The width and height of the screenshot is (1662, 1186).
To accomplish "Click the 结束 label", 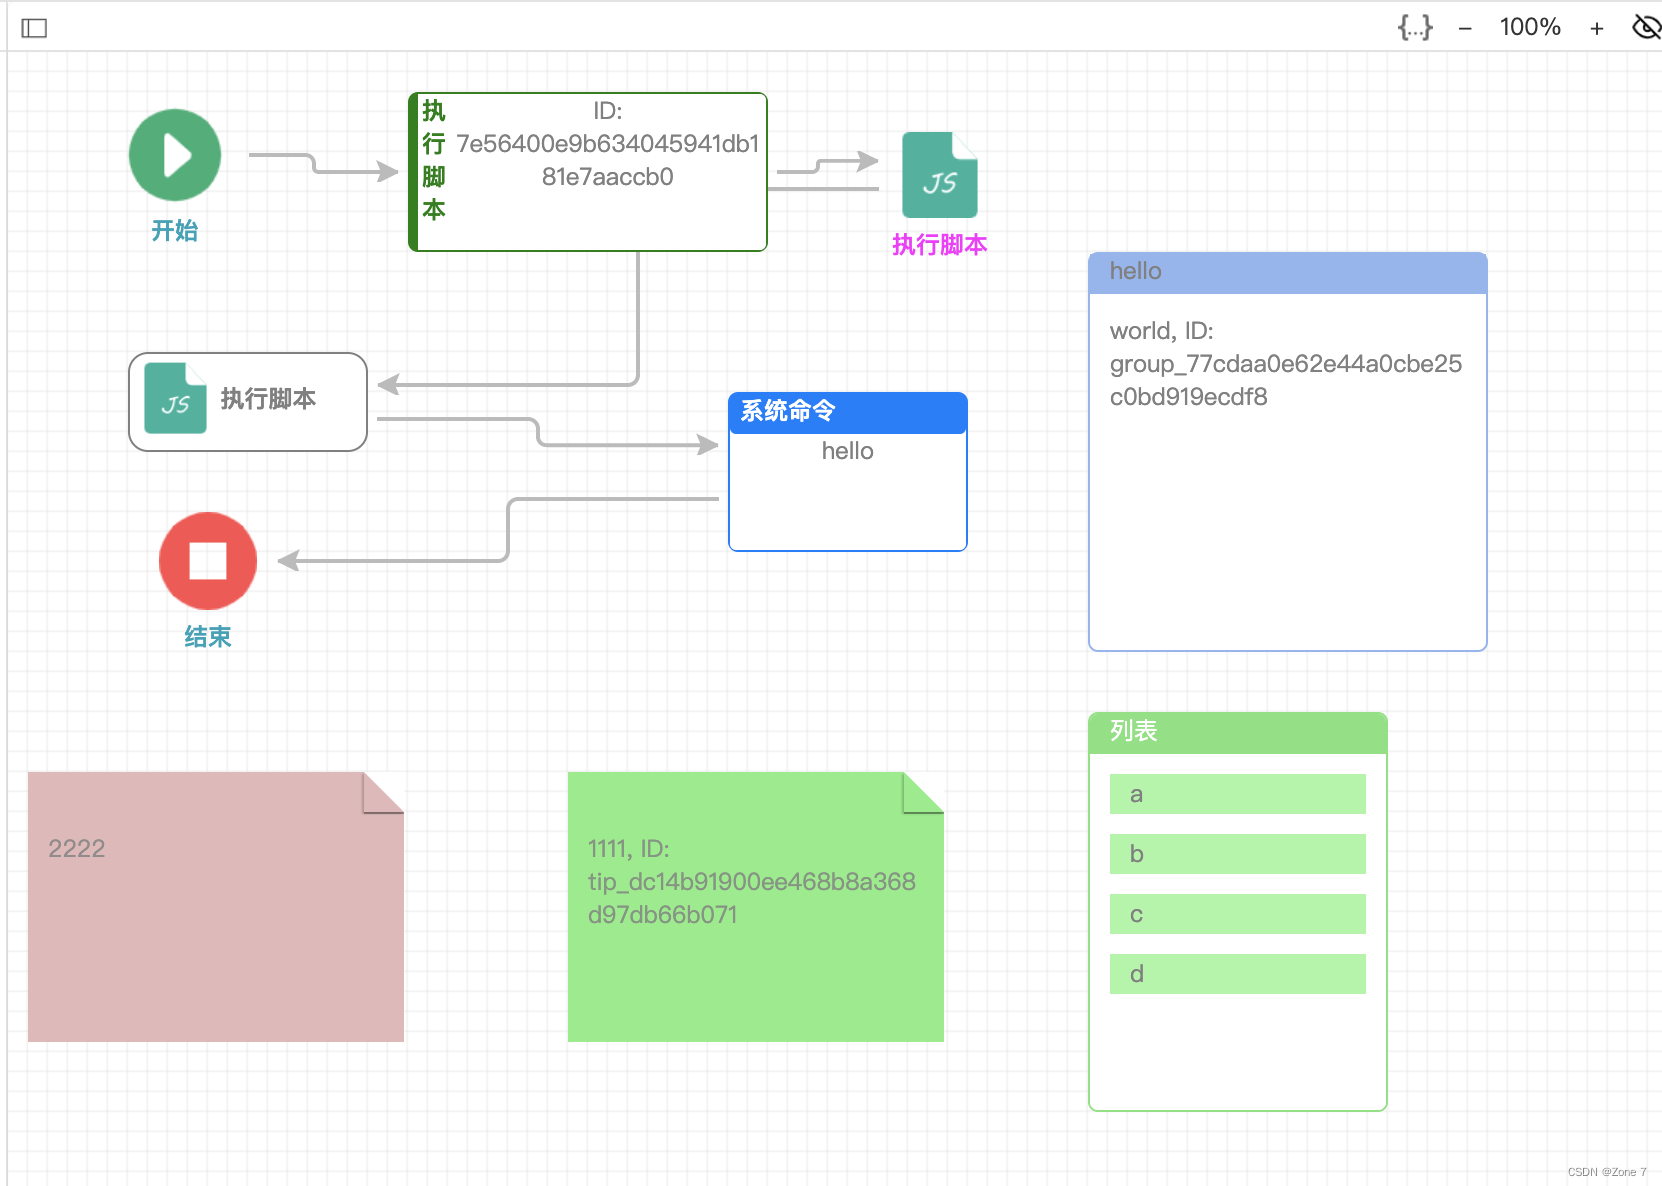I will [208, 637].
